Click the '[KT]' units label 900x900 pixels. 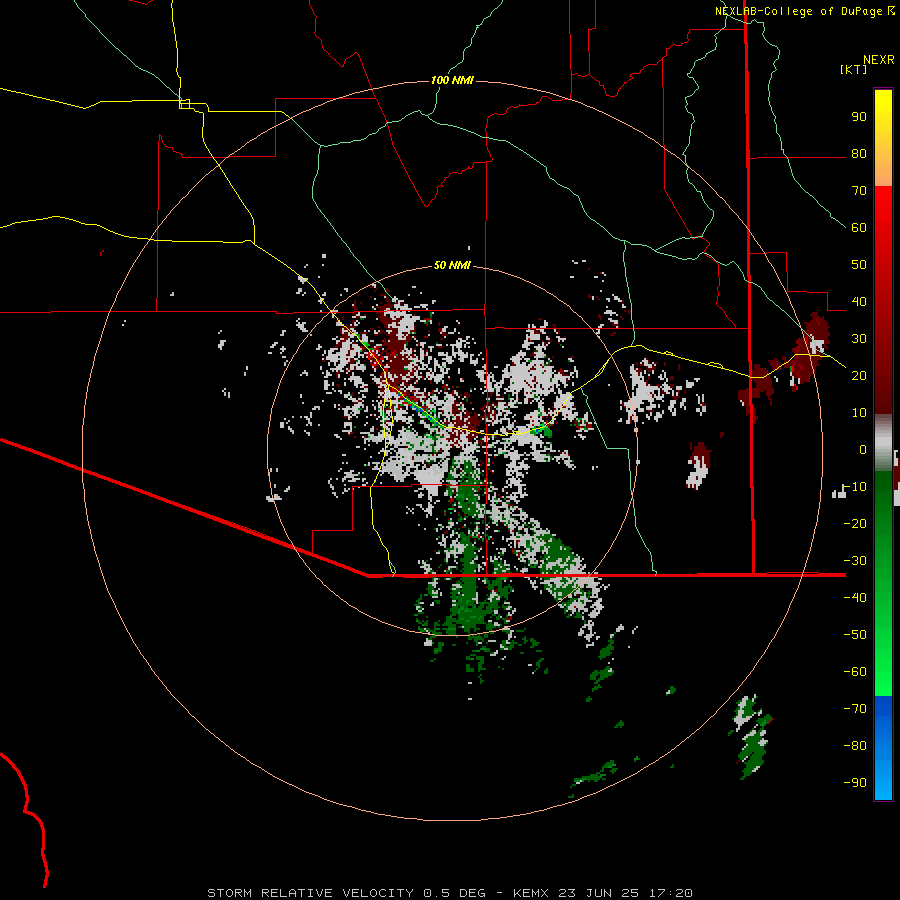coord(853,69)
